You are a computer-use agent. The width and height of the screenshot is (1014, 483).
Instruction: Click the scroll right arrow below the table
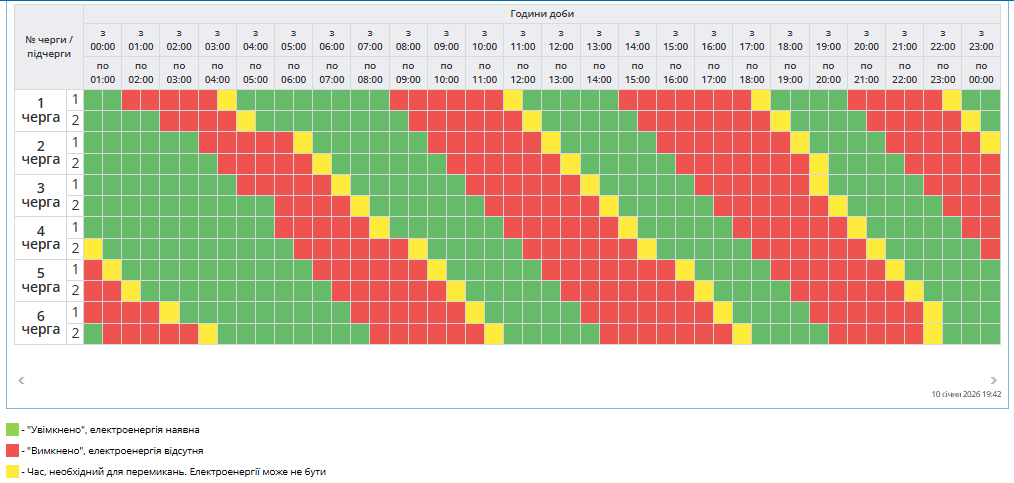(x=993, y=380)
